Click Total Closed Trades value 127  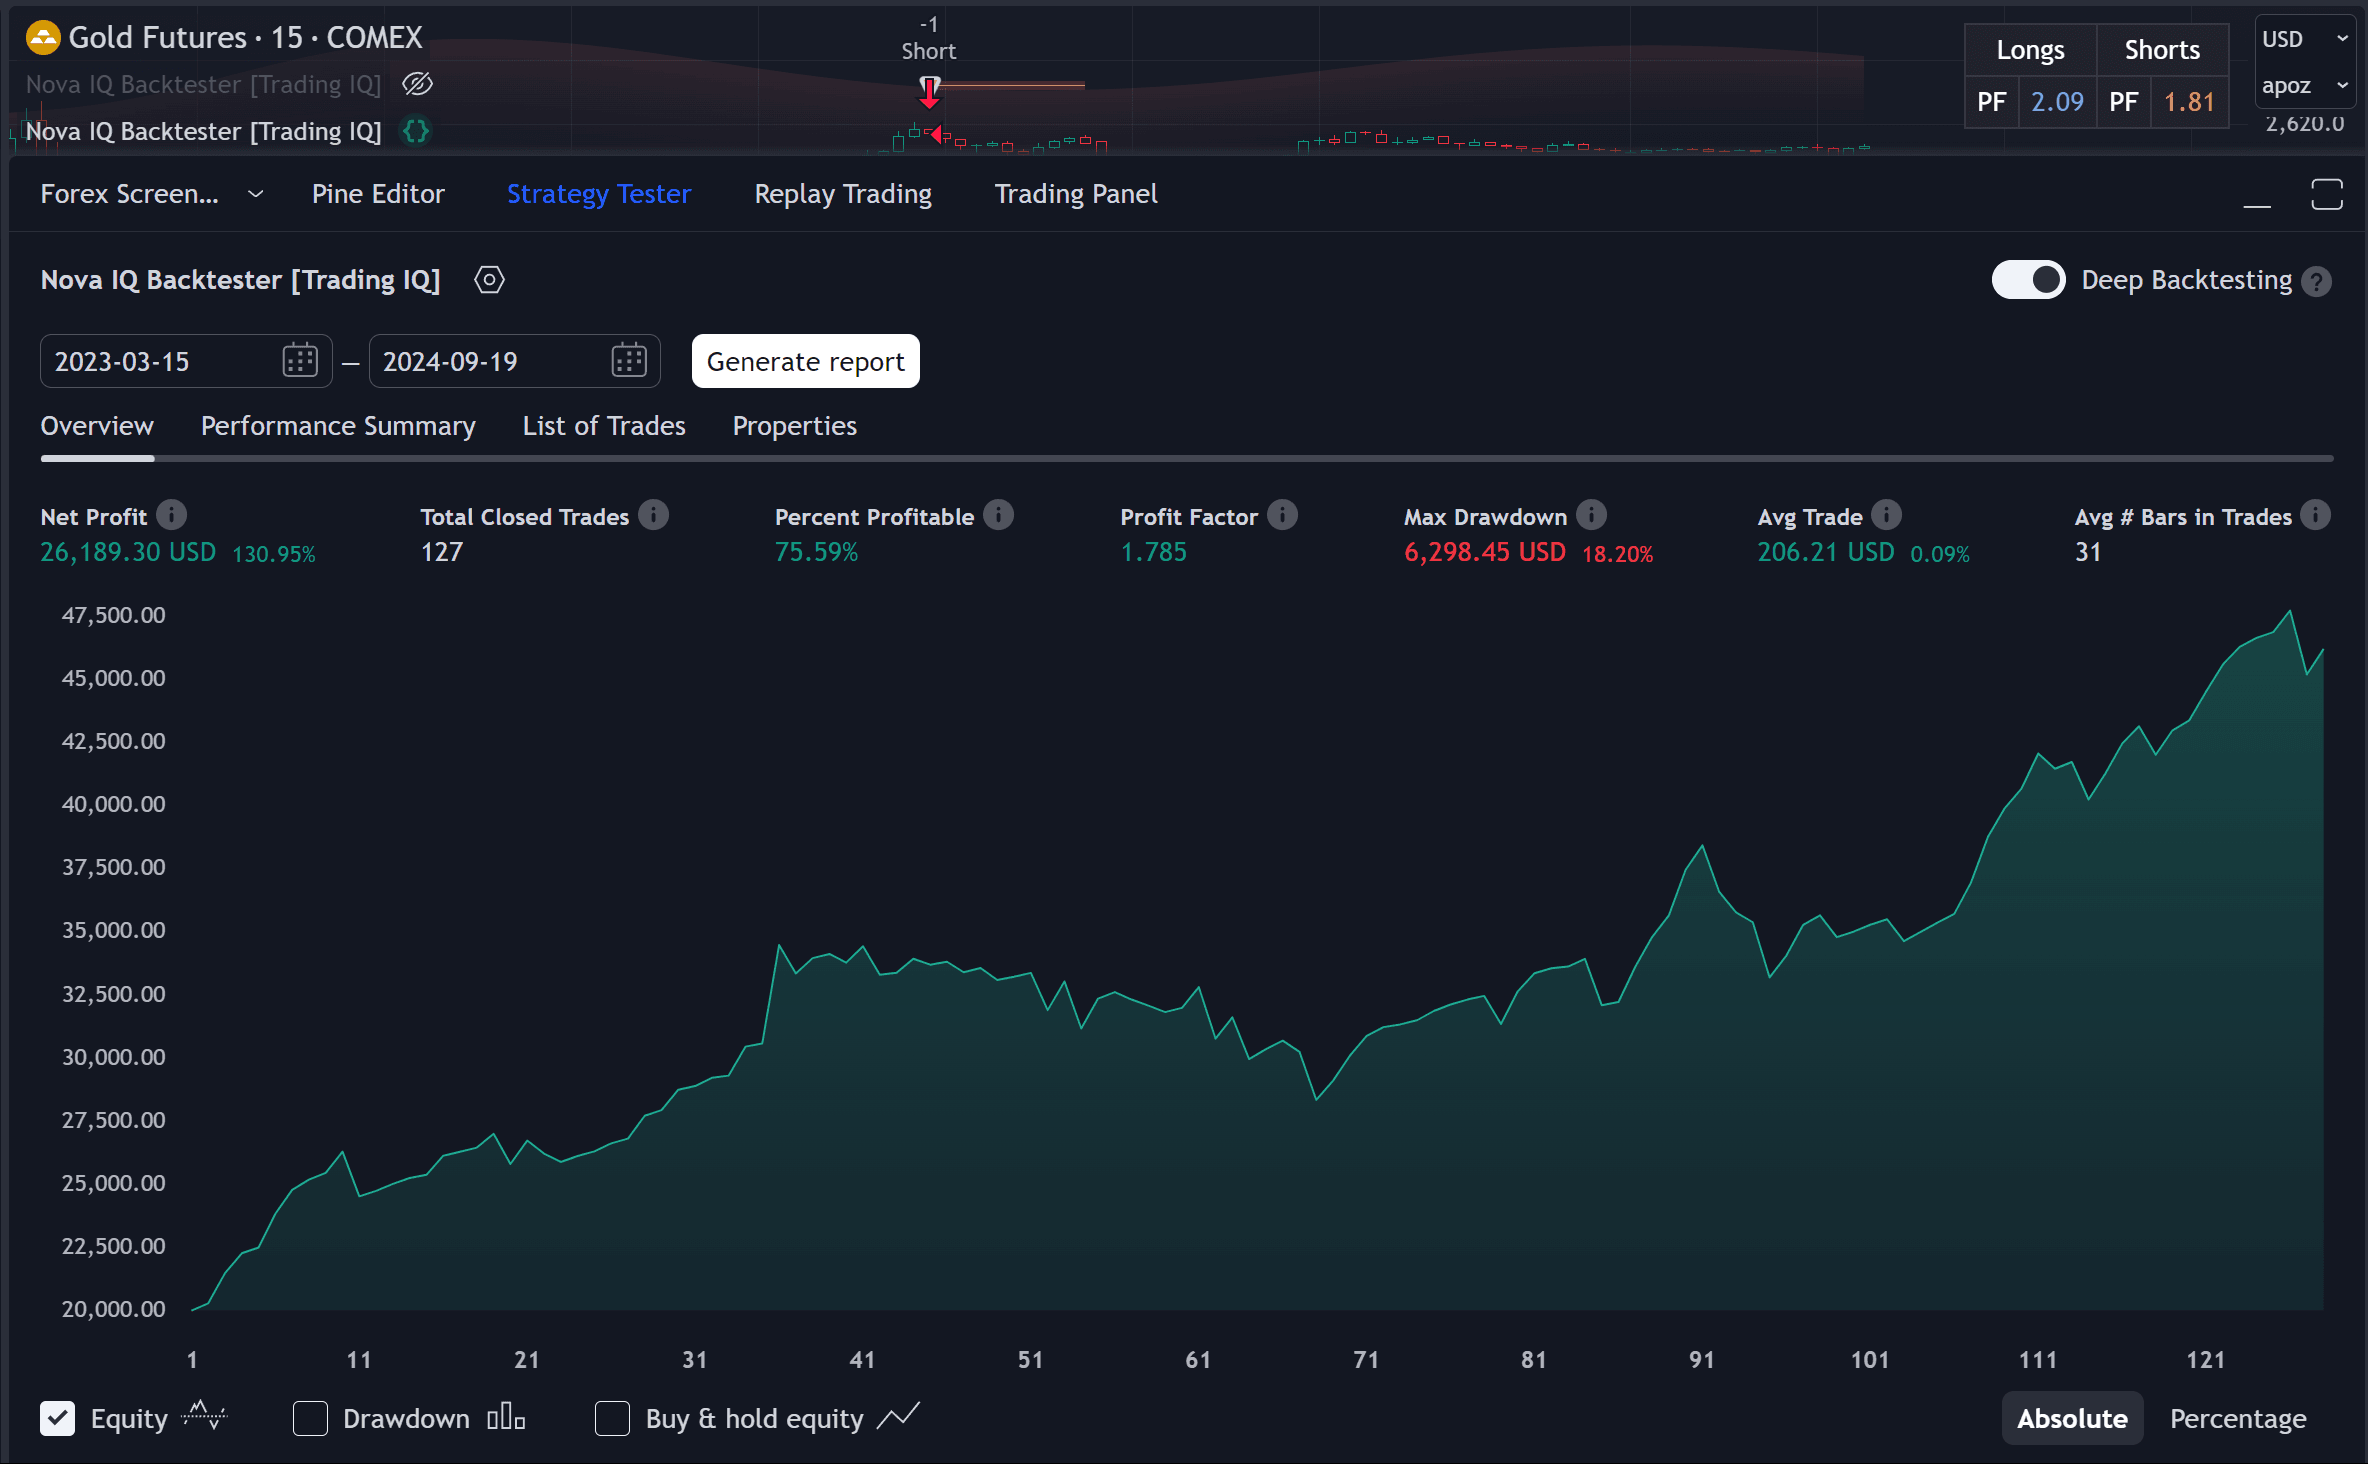[x=442, y=552]
